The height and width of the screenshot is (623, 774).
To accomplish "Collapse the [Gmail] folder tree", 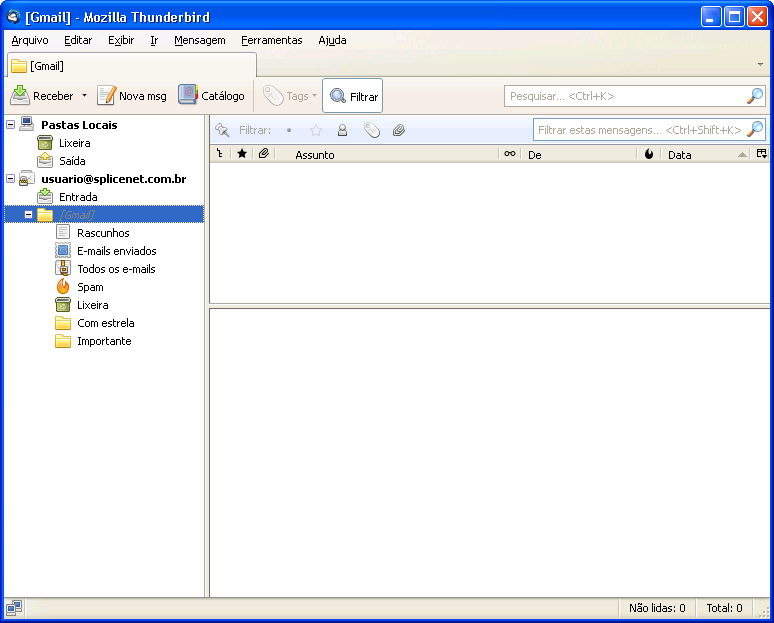I will pyautogui.click(x=28, y=215).
